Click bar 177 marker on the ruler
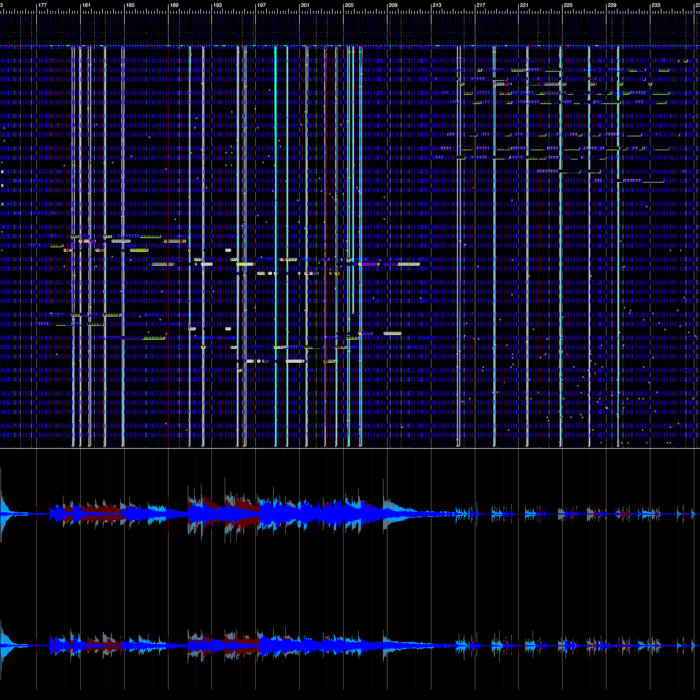This screenshot has width=700, height=700. coord(42,5)
